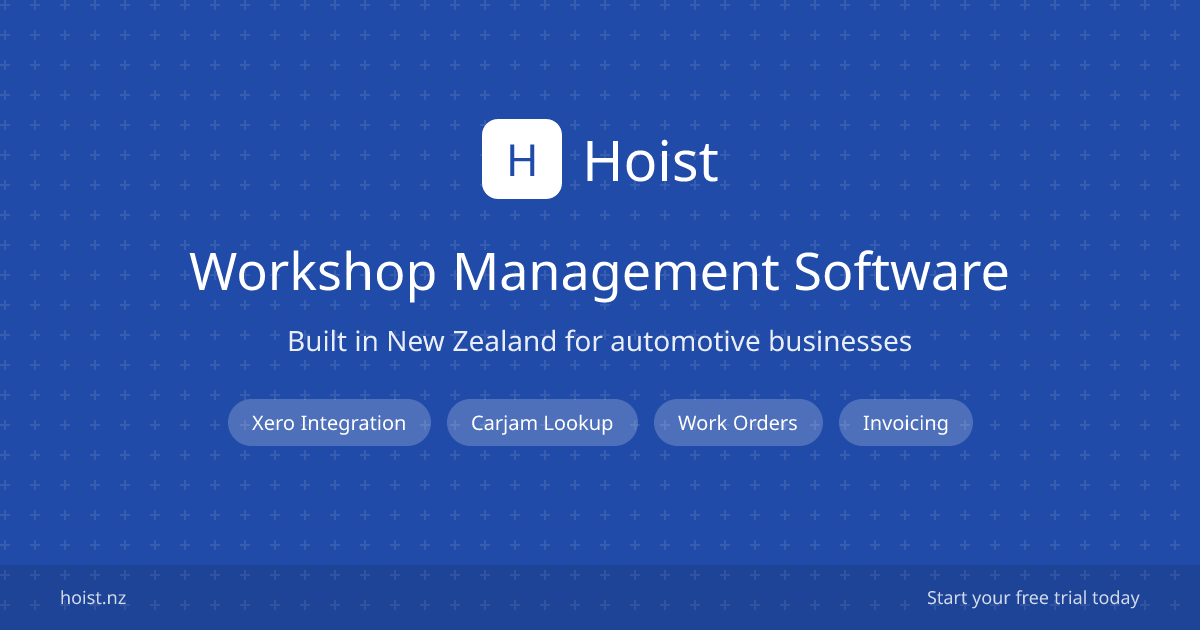
Task: Select the Carjam Lookup pill
Action: [x=542, y=422]
